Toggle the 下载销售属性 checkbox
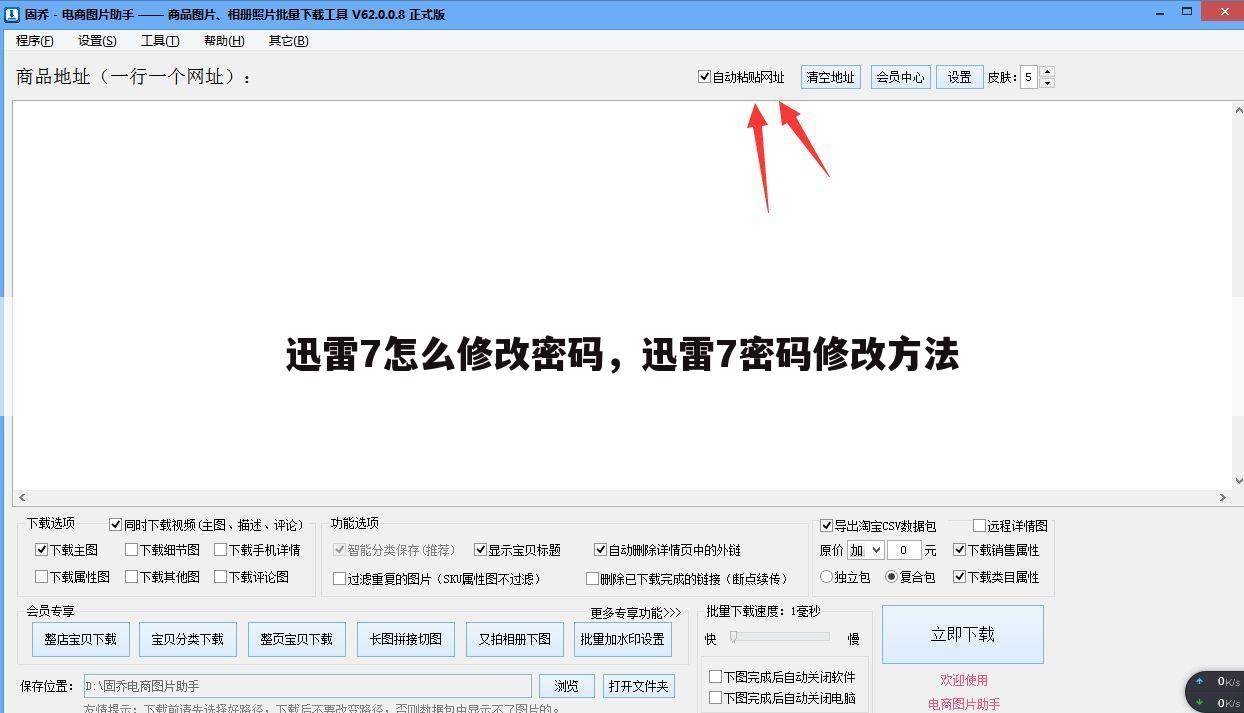This screenshot has width=1244, height=713. (x=959, y=550)
